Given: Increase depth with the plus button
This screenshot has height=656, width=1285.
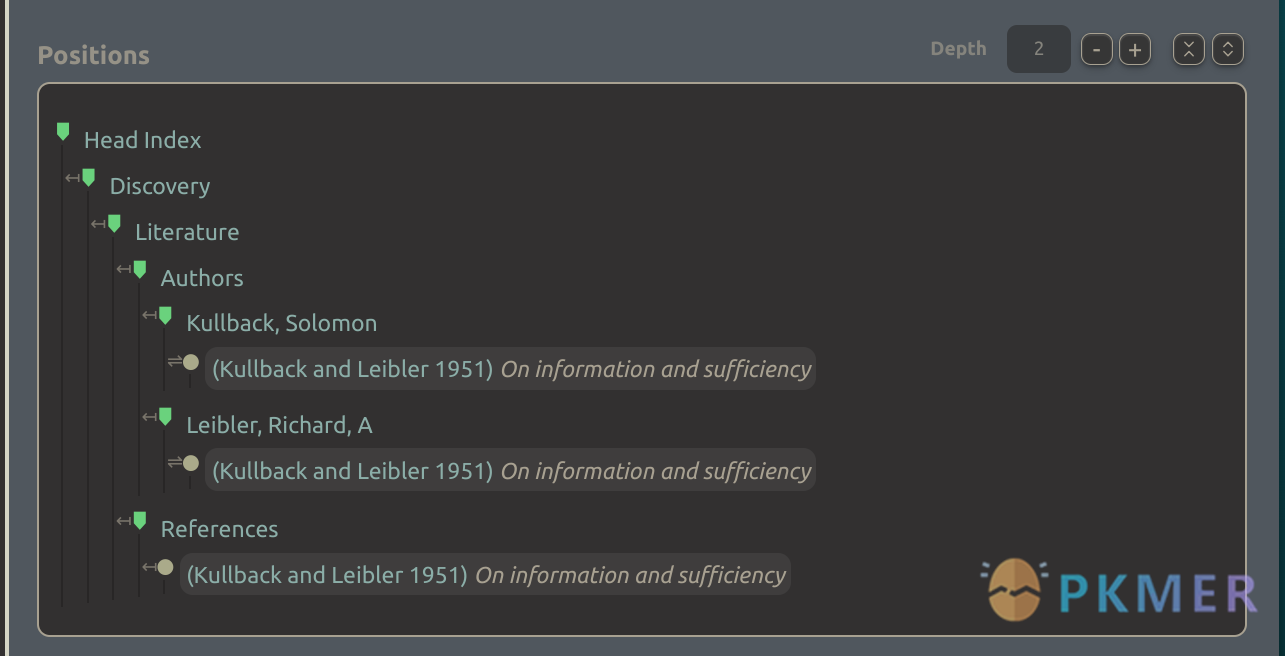Looking at the screenshot, I should pyautogui.click(x=1135, y=49).
